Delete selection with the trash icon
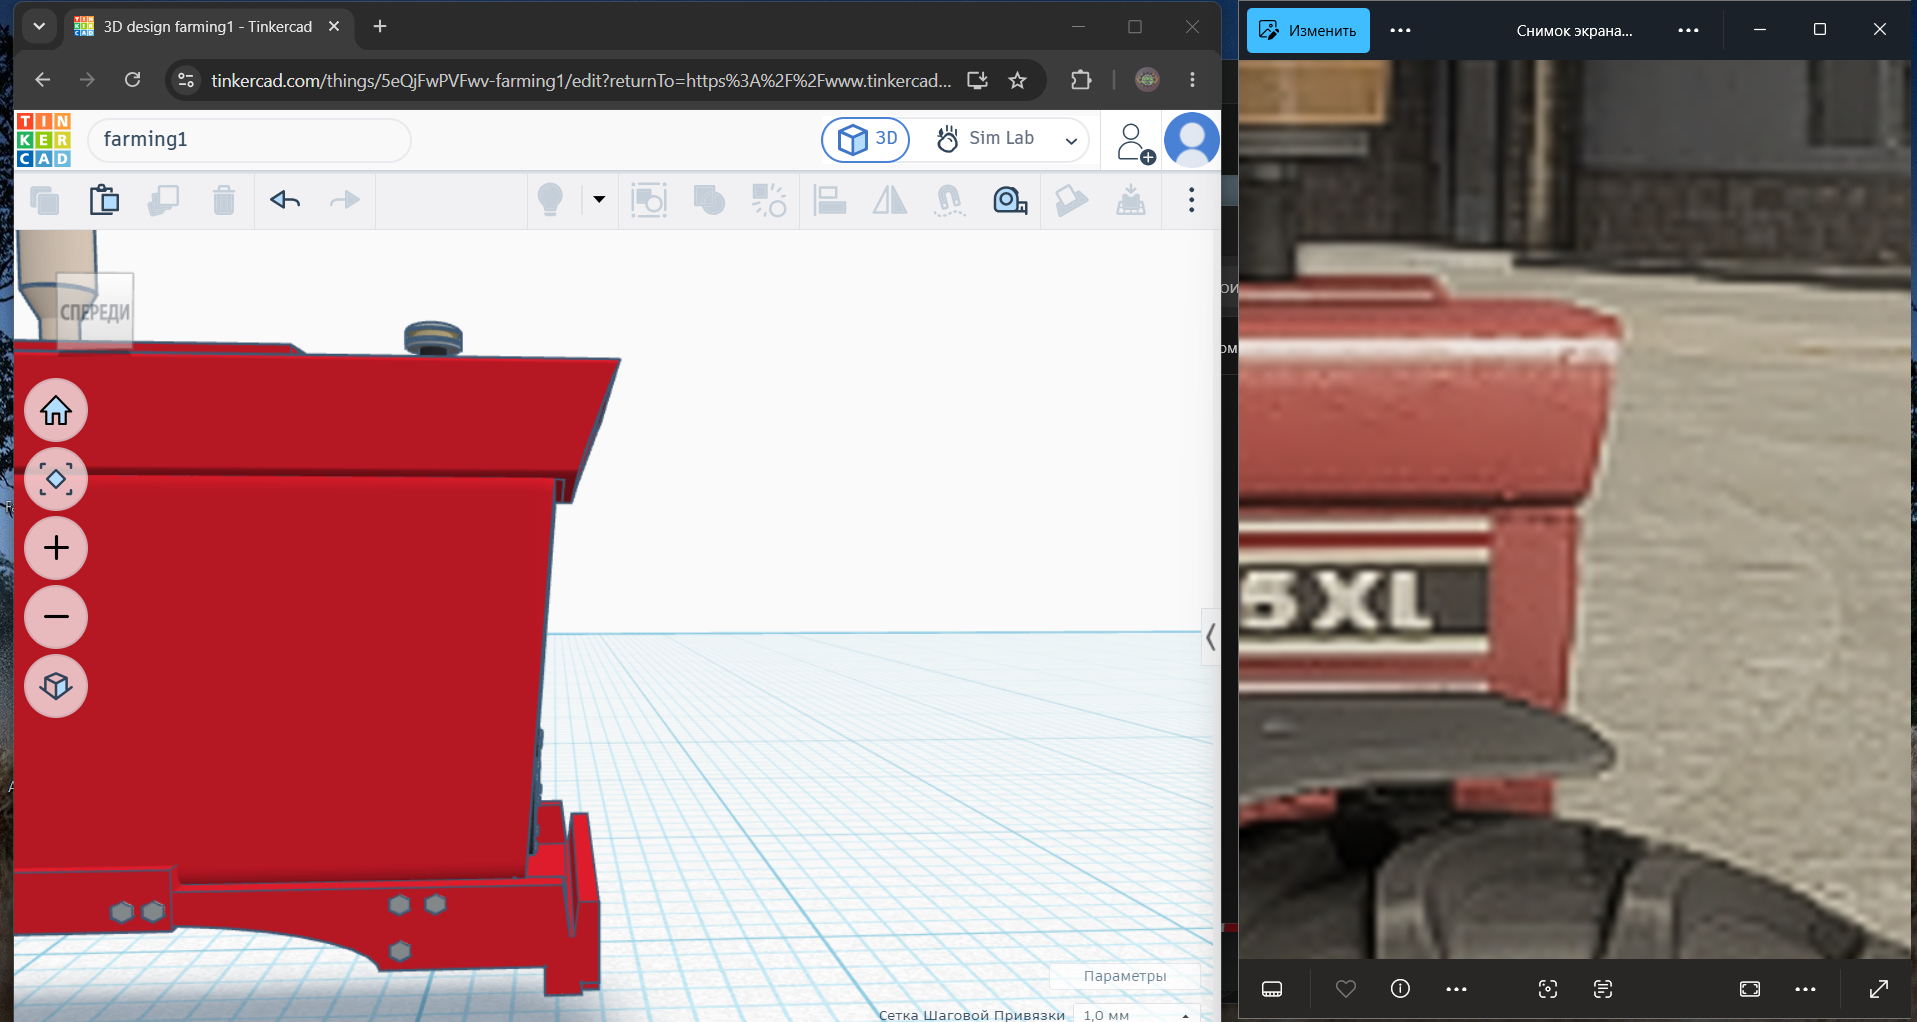Image resolution: width=1917 pixels, height=1022 pixels. pyautogui.click(x=224, y=201)
